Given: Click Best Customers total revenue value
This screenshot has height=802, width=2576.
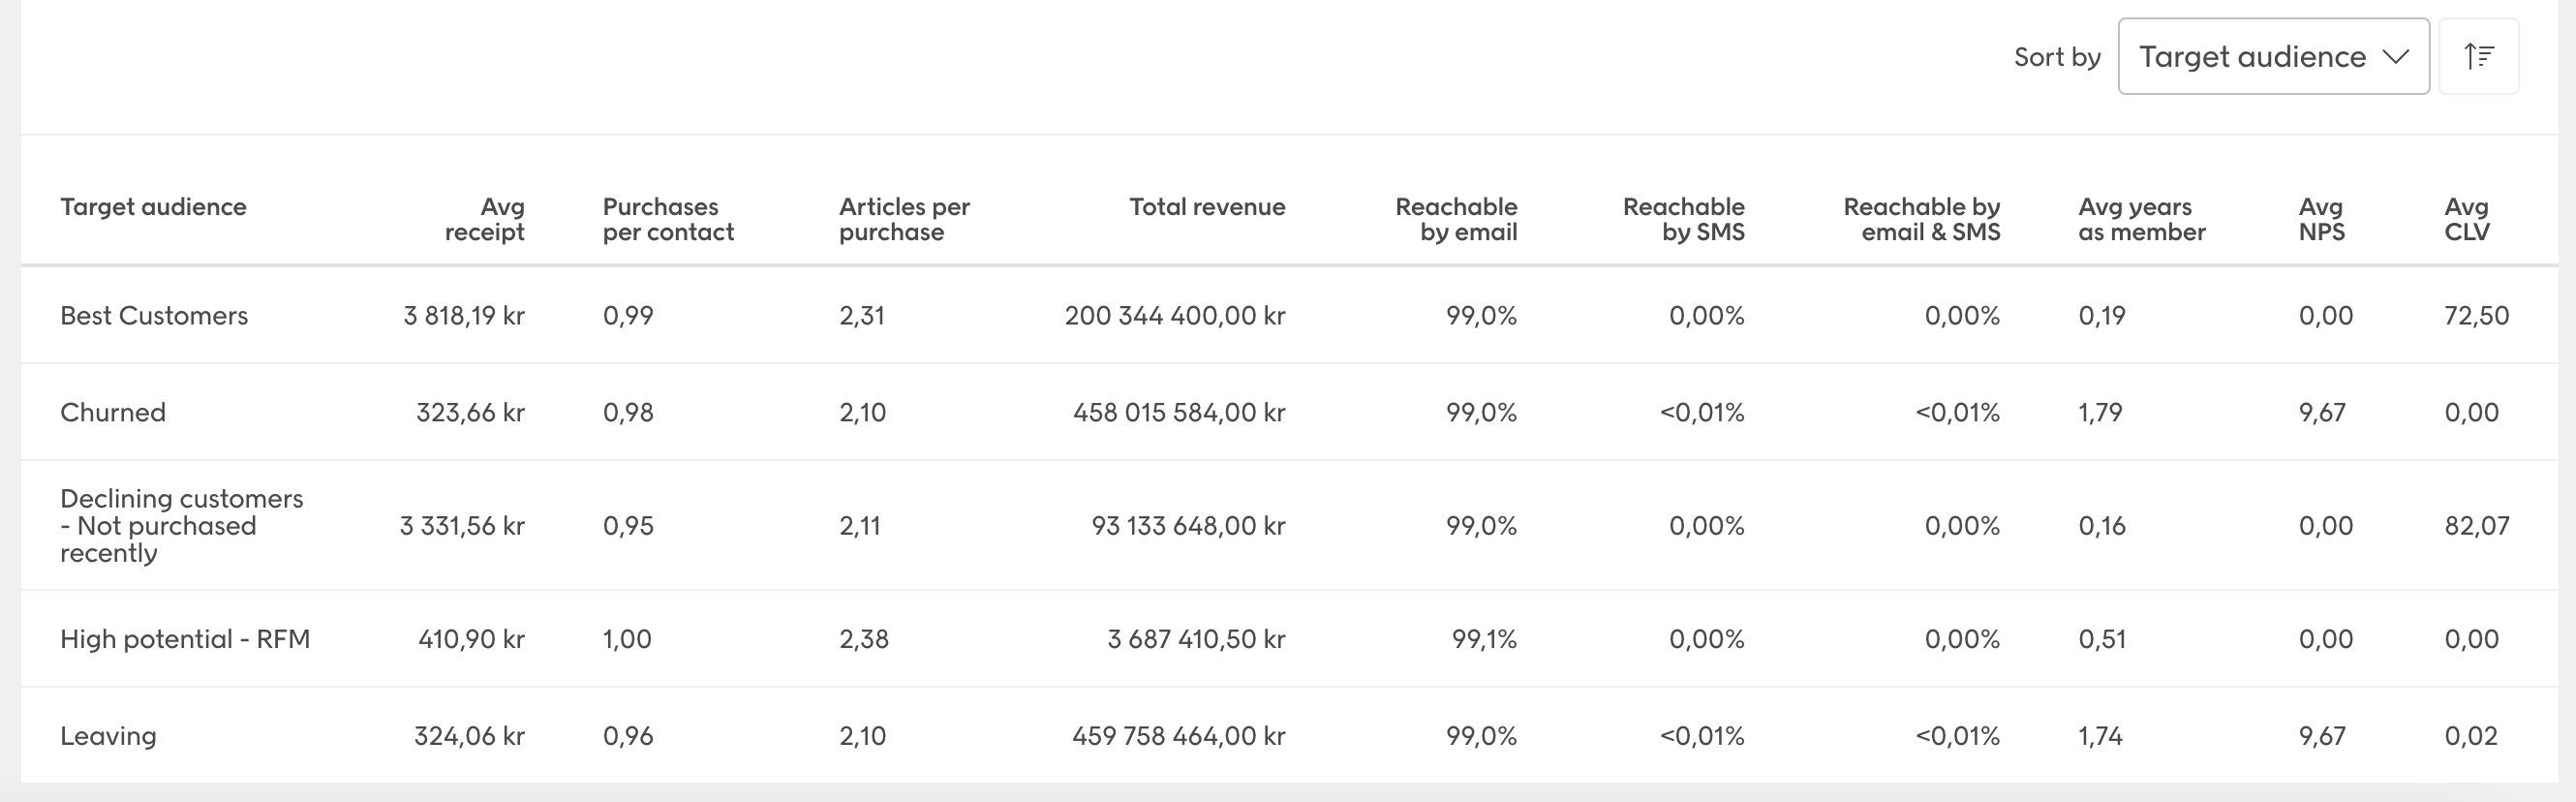Looking at the screenshot, I should click(x=1174, y=316).
